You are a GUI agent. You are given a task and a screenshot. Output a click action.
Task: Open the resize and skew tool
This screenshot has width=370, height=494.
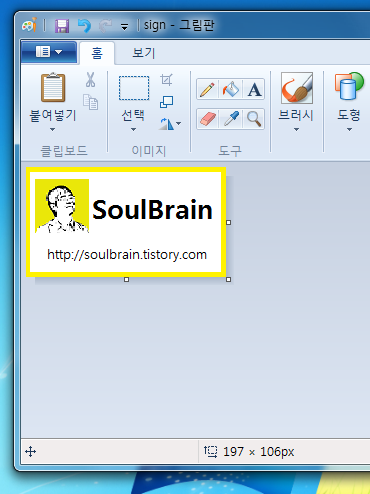click(166, 102)
